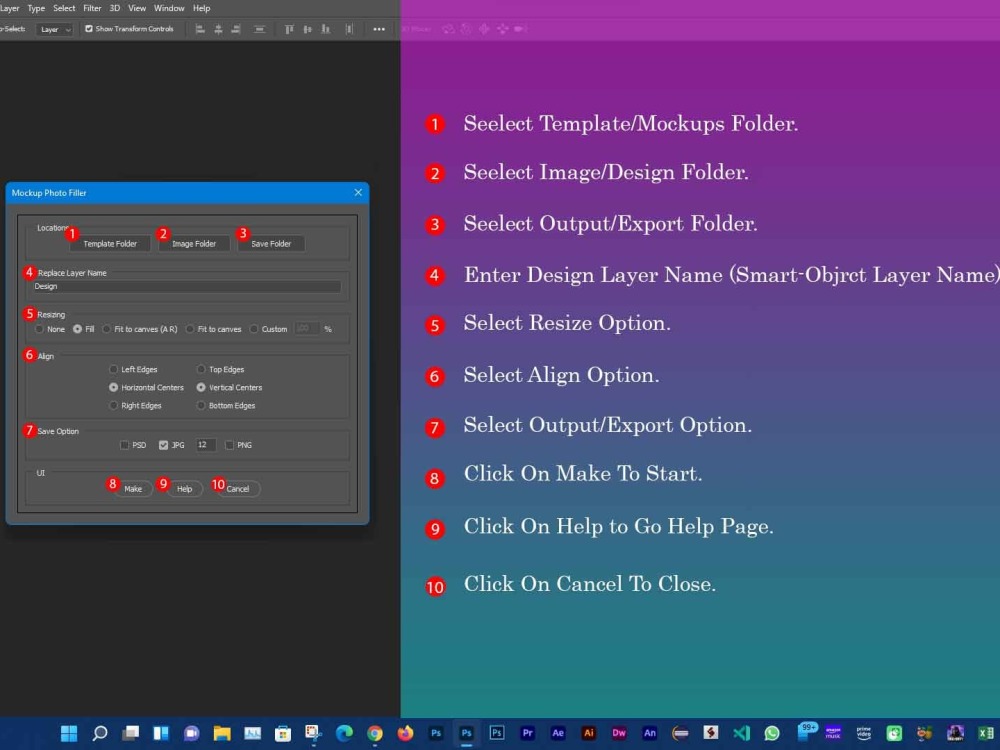Image resolution: width=1000 pixels, height=750 pixels.
Task: Open the View menu
Action: tap(137, 8)
